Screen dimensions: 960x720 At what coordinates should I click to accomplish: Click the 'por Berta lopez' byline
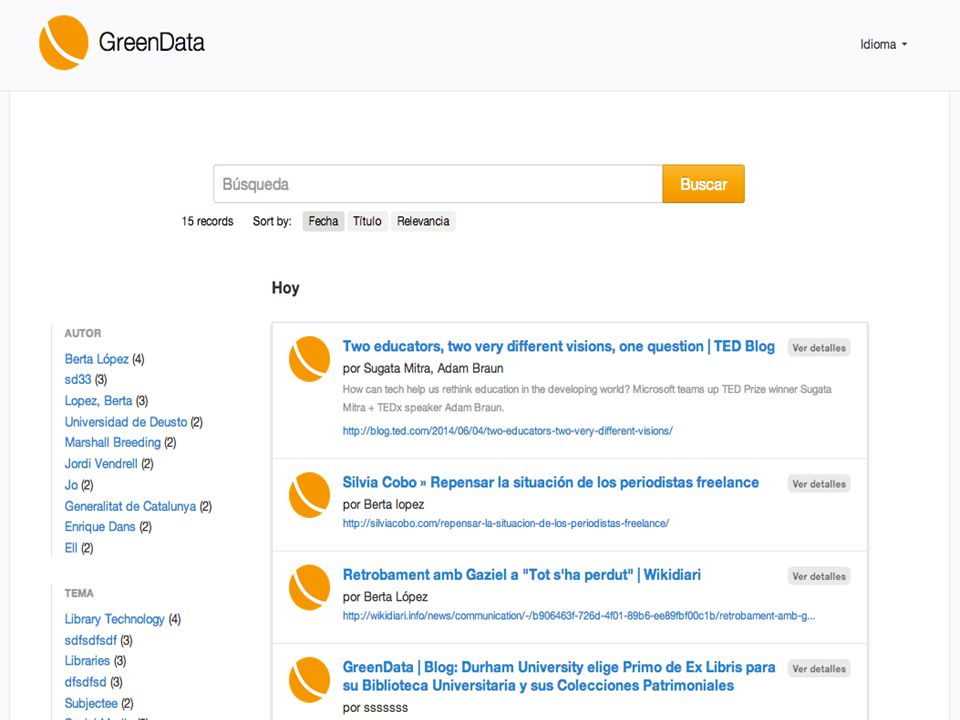click(x=383, y=504)
